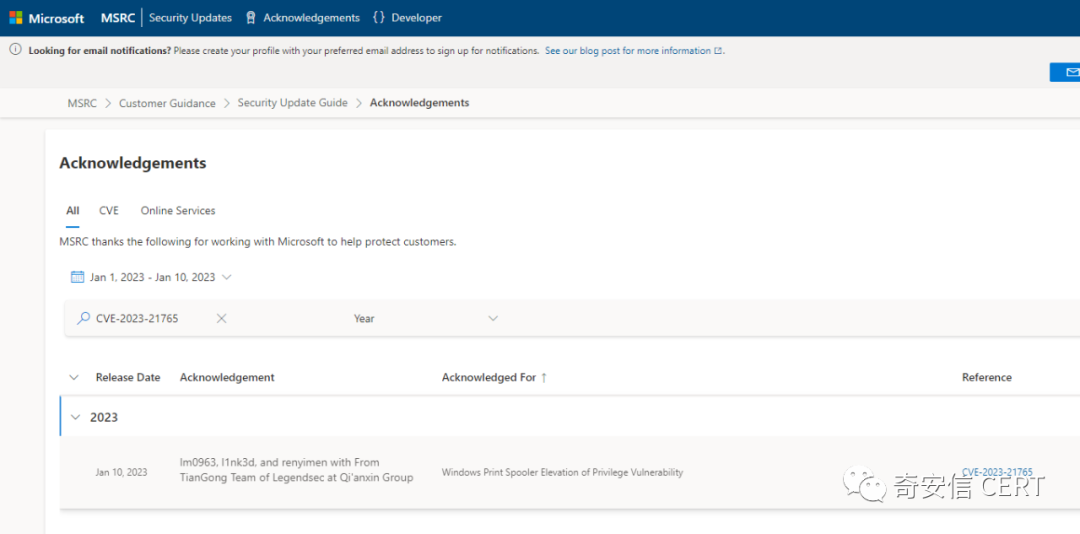Open the MSRC home link

coord(117,18)
